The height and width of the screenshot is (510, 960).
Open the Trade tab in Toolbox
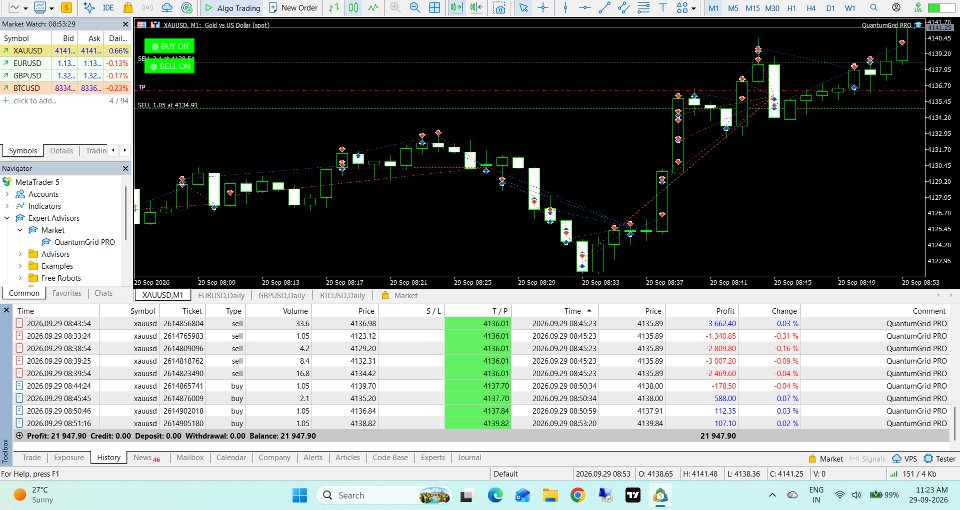[x=31, y=457]
